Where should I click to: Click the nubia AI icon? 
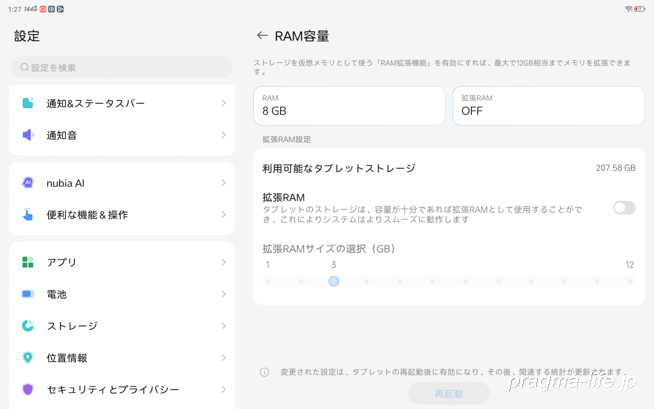click(x=28, y=183)
